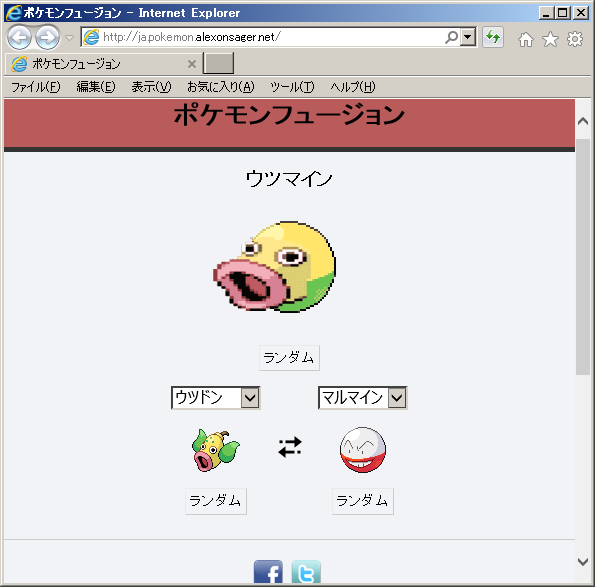Click the scrollbar up arrow
Screen dimensions: 595x587
(x=583, y=121)
